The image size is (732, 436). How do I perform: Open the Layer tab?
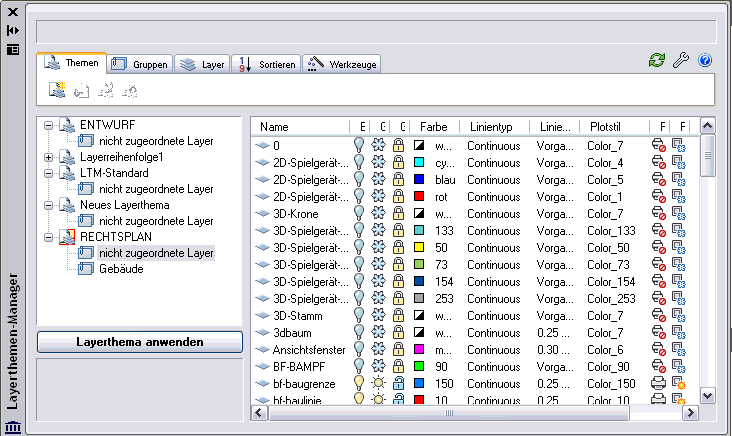tap(203, 64)
